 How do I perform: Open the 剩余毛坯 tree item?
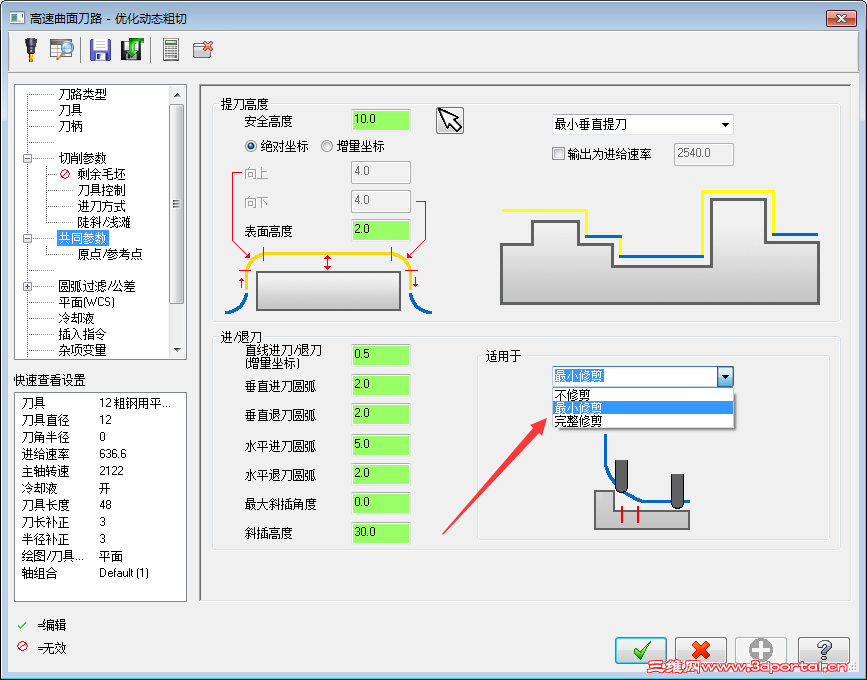[x=101, y=174]
